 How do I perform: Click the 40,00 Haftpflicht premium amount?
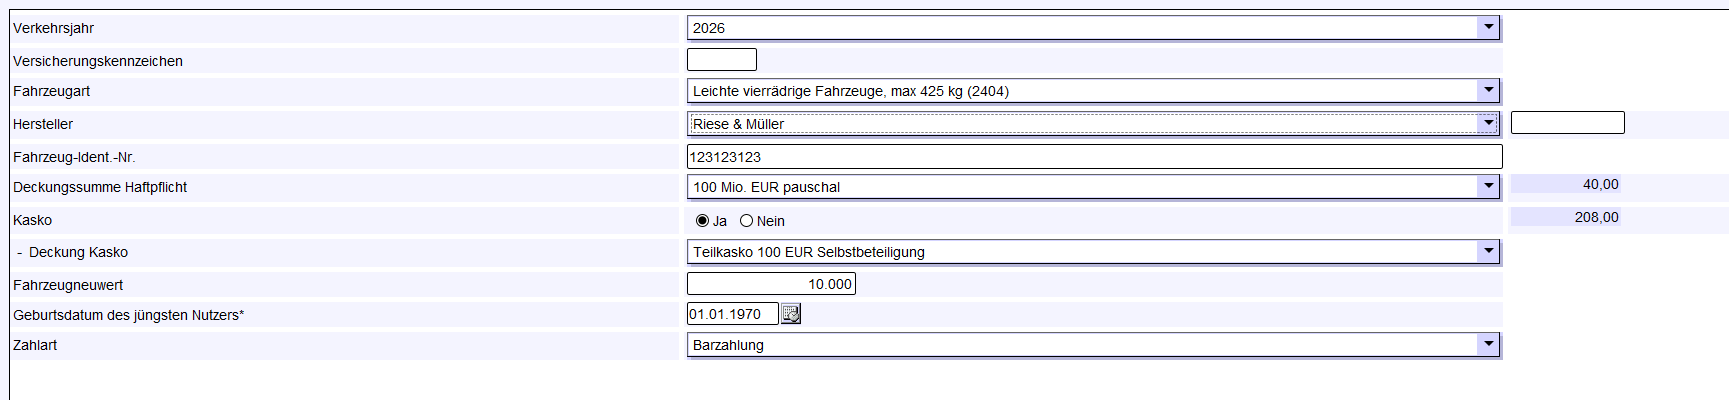click(1600, 184)
